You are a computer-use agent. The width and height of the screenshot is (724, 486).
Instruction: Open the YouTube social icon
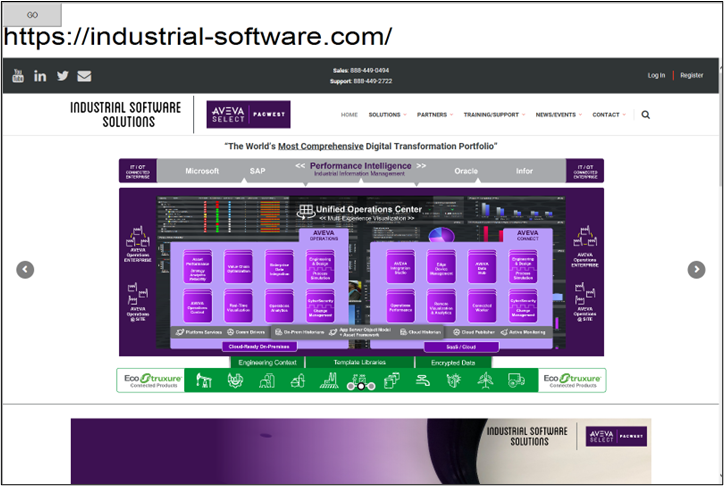[18, 76]
